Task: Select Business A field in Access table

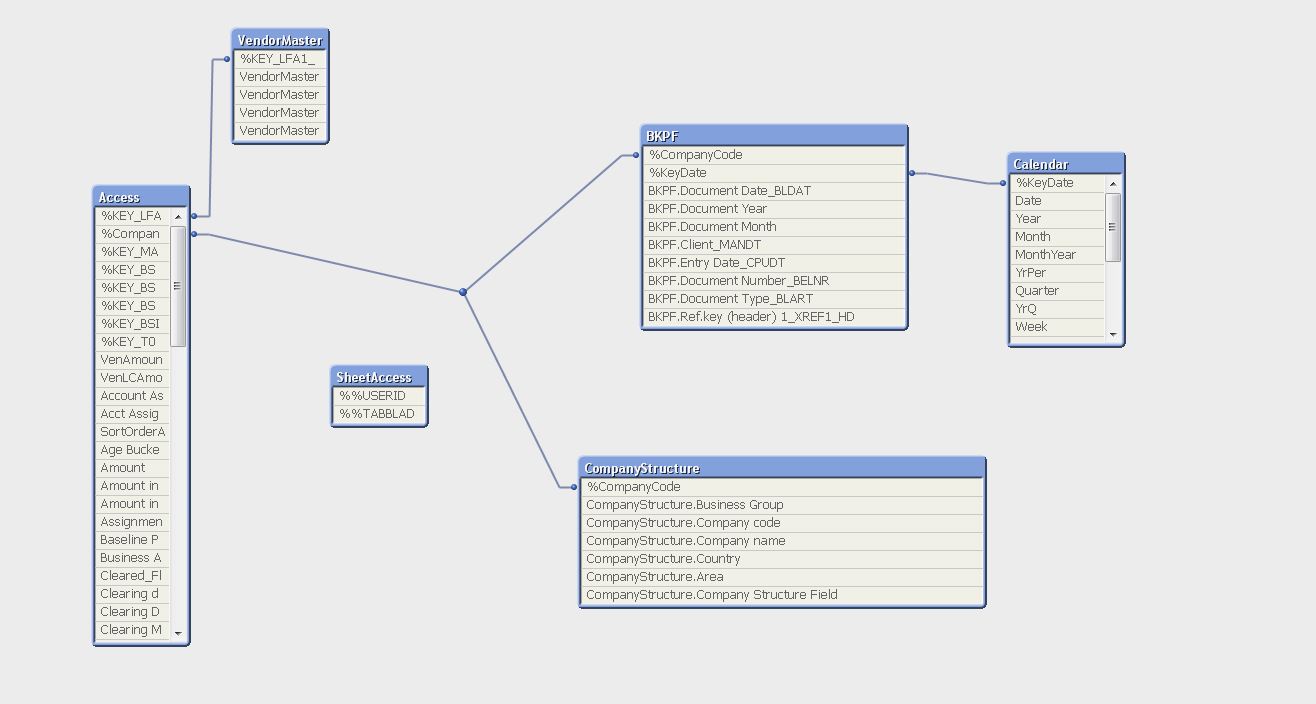Action: (x=134, y=558)
